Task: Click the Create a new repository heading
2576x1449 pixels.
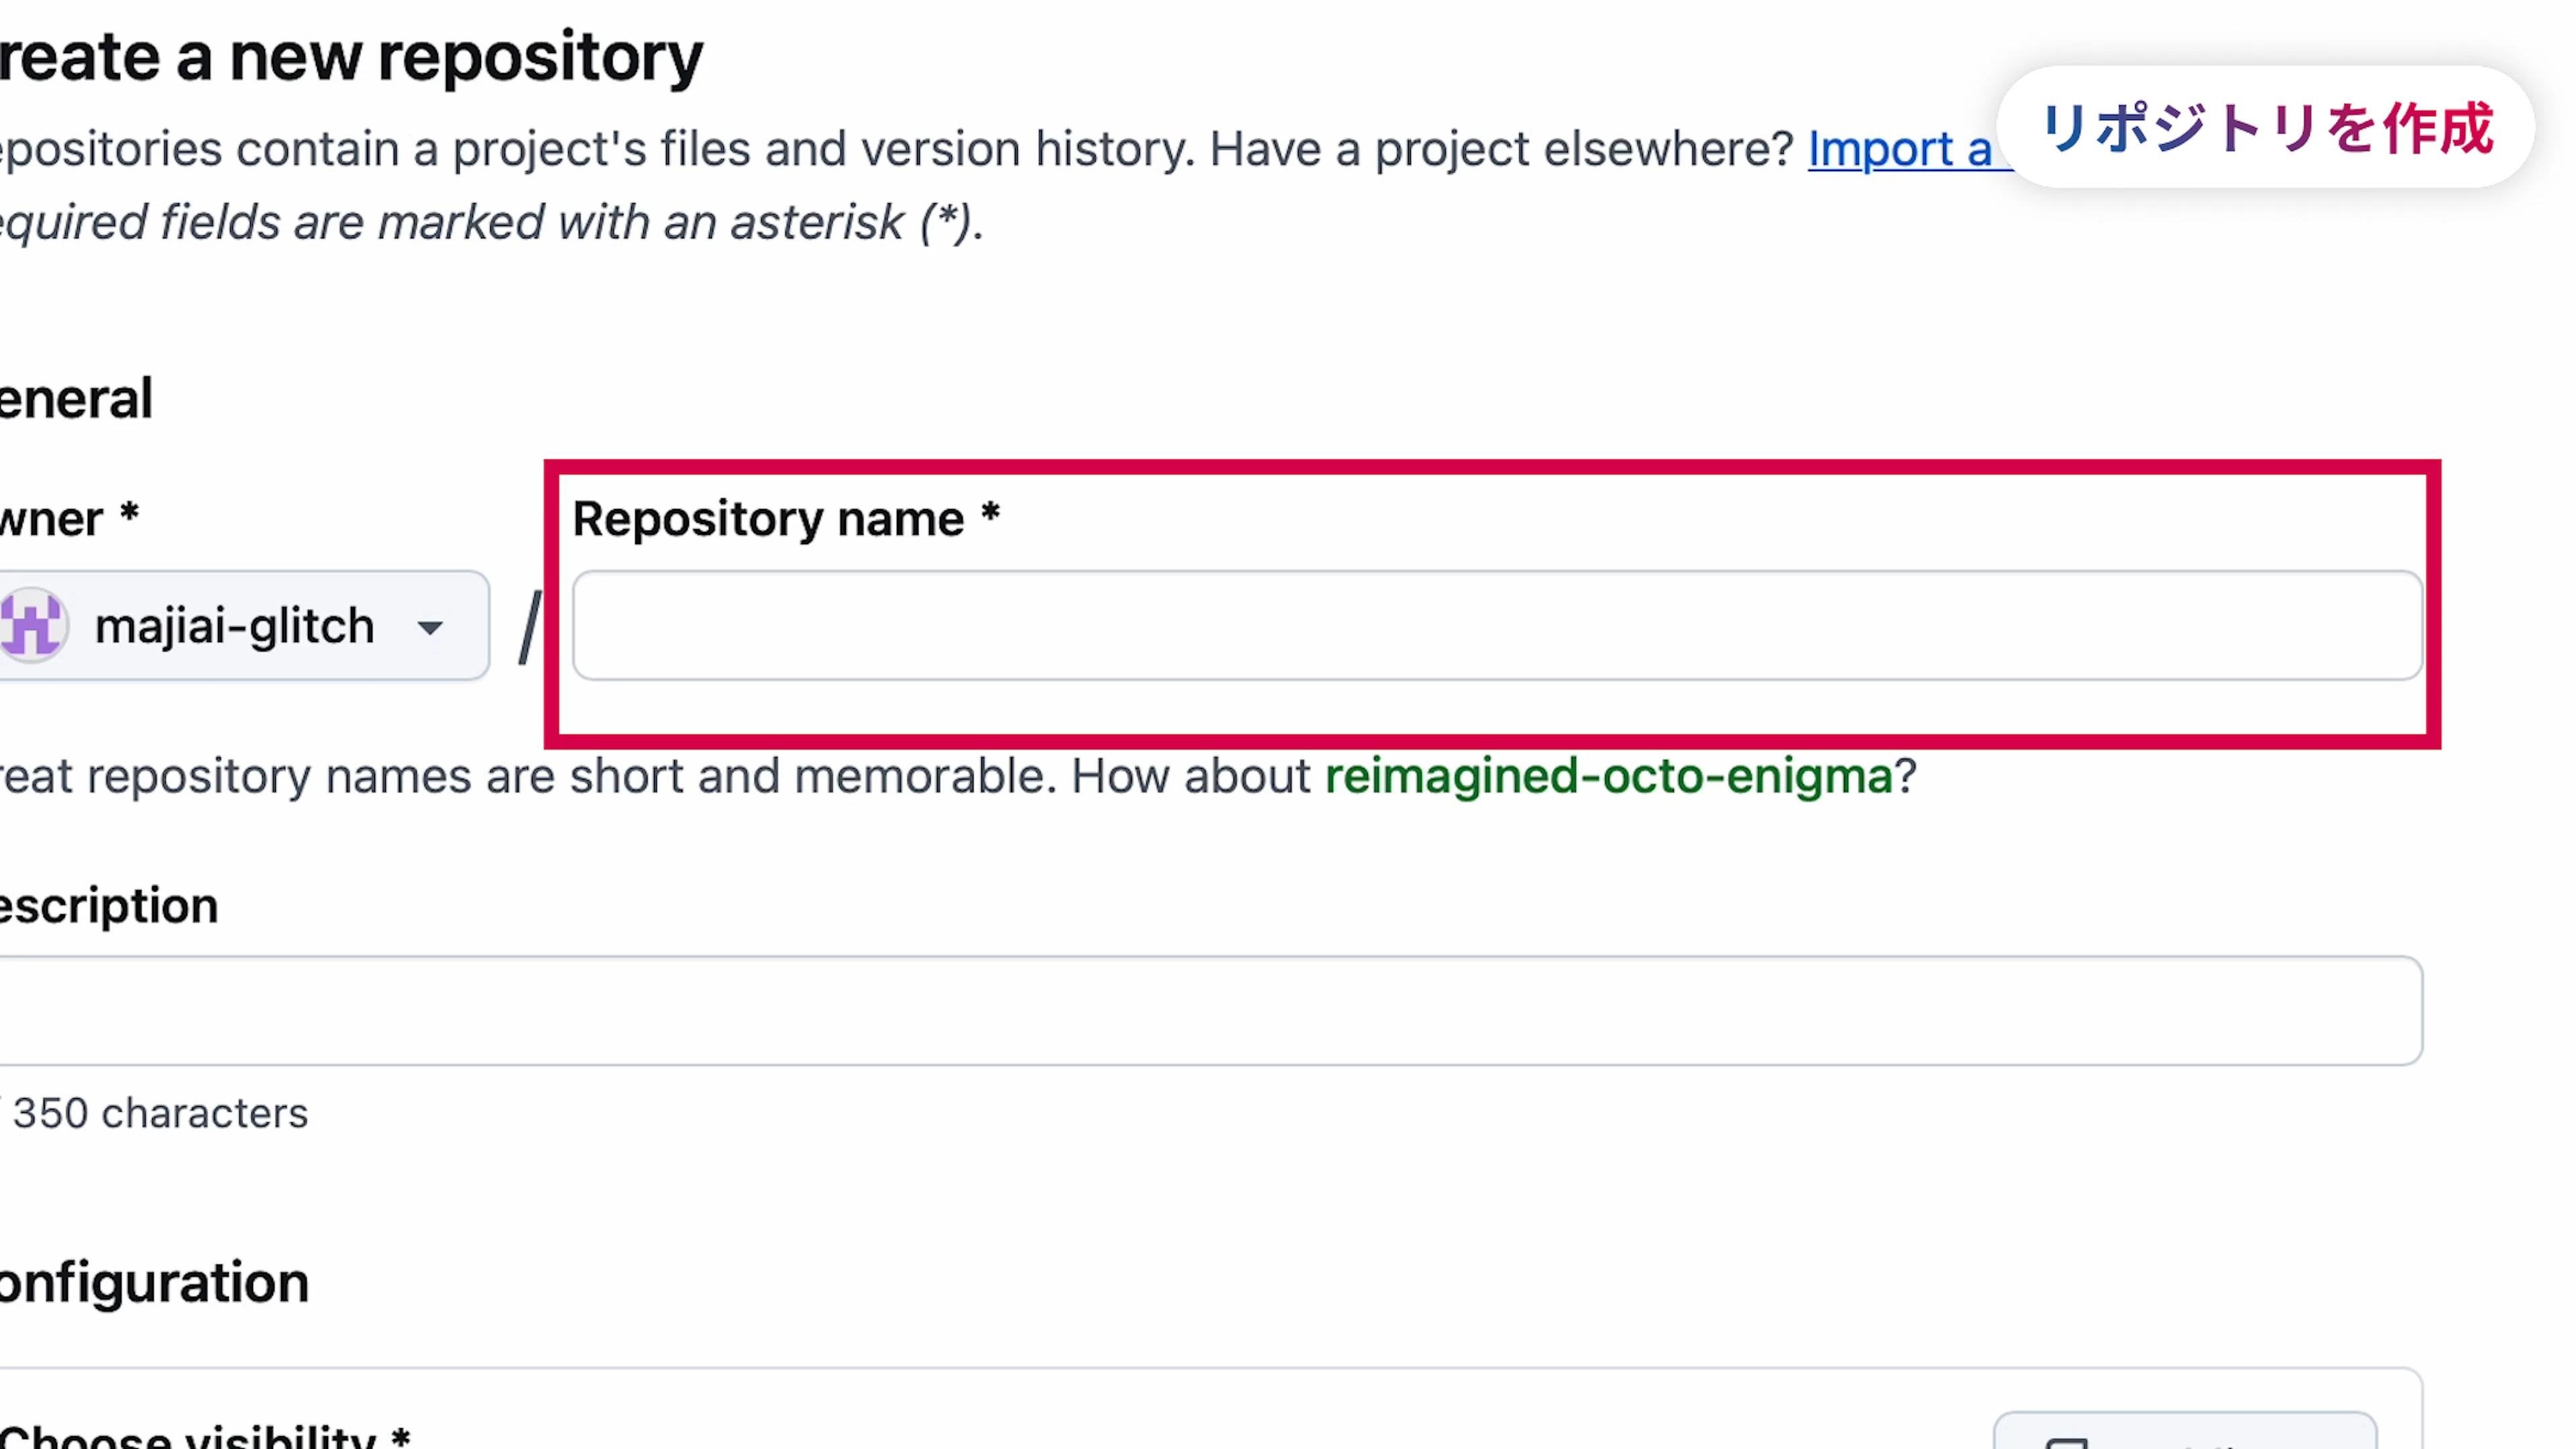Action: 350,57
